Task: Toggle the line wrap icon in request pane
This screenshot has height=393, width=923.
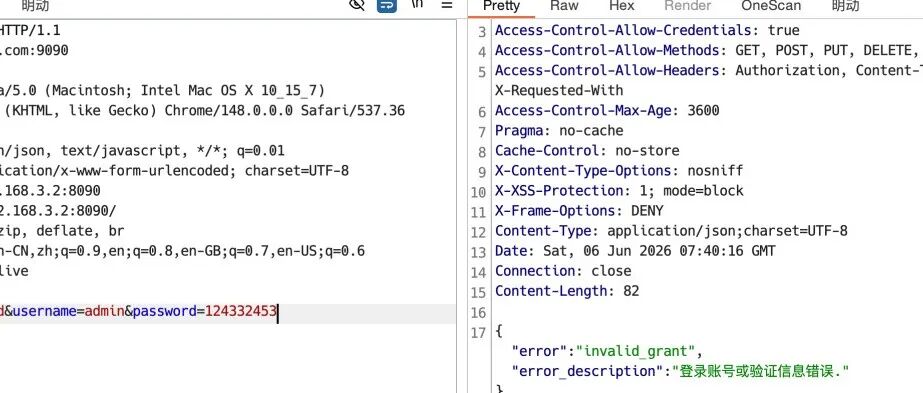Action: [387, 5]
